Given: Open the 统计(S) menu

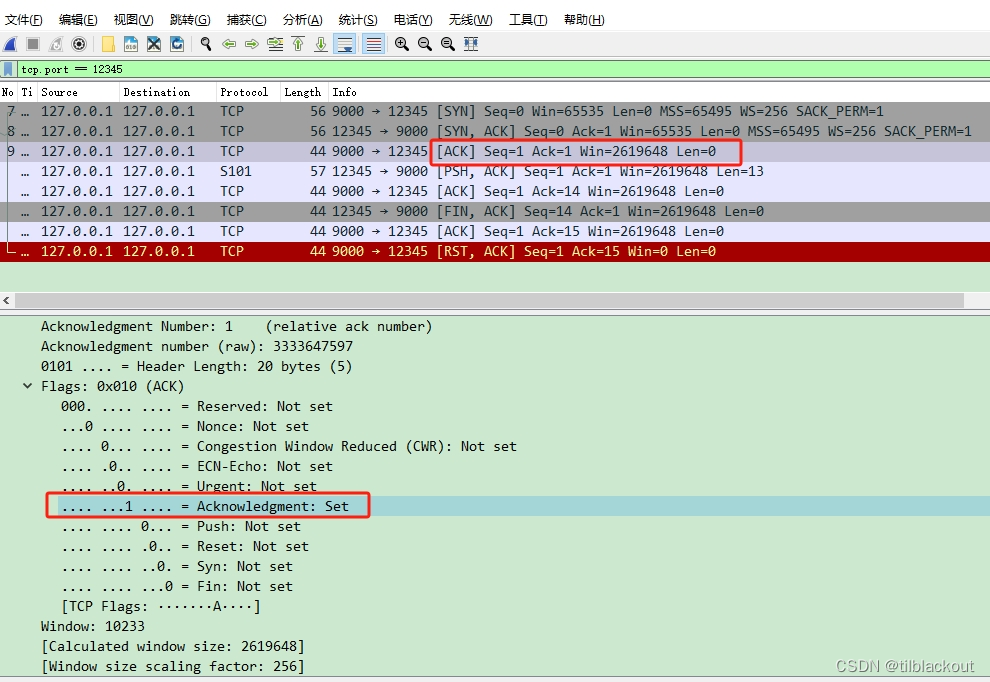Looking at the screenshot, I should tap(358, 20).
